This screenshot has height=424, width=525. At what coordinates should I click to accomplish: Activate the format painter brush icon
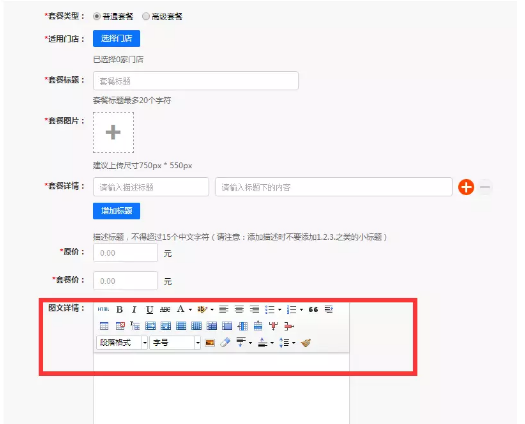[306, 342]
